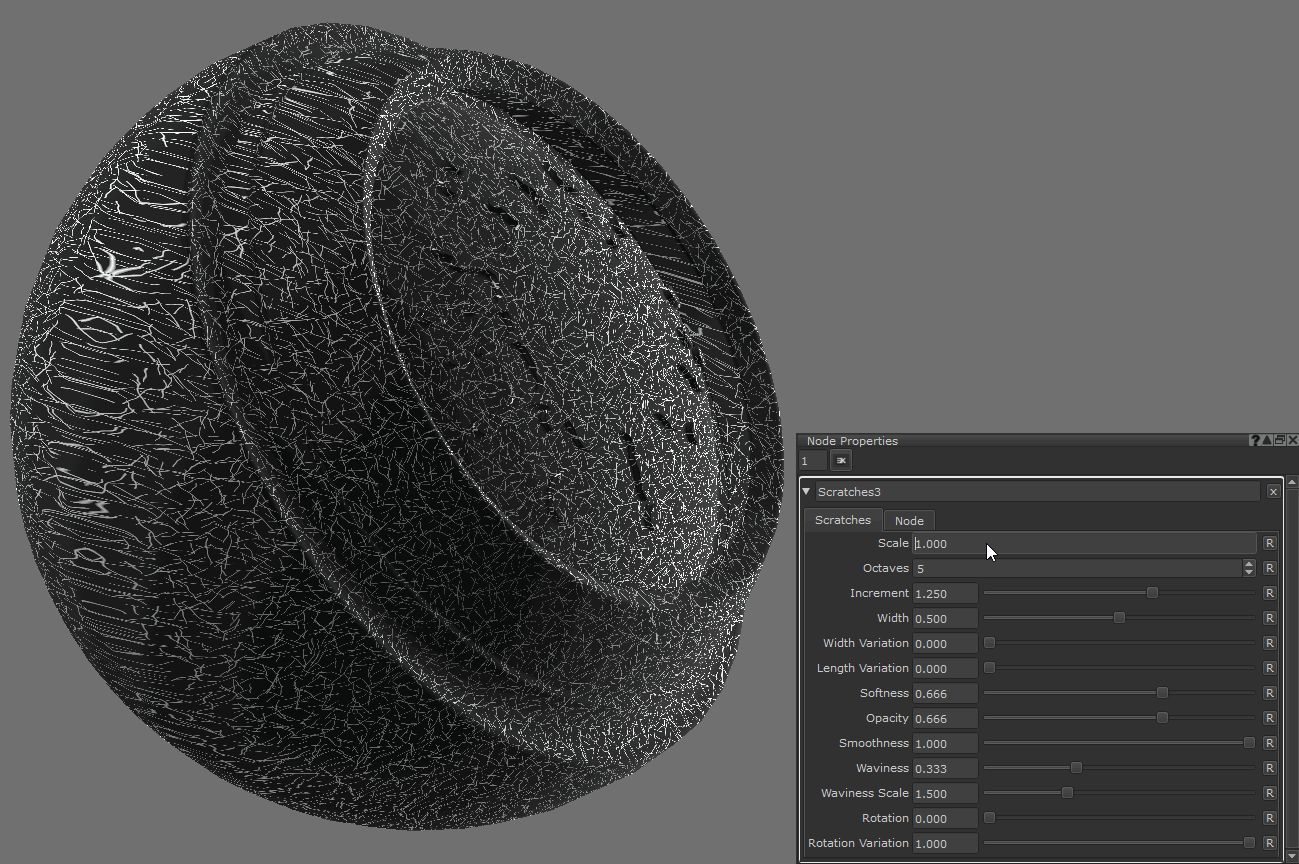Decrease Octaves with the down stepper arrow

[1249, 573]
